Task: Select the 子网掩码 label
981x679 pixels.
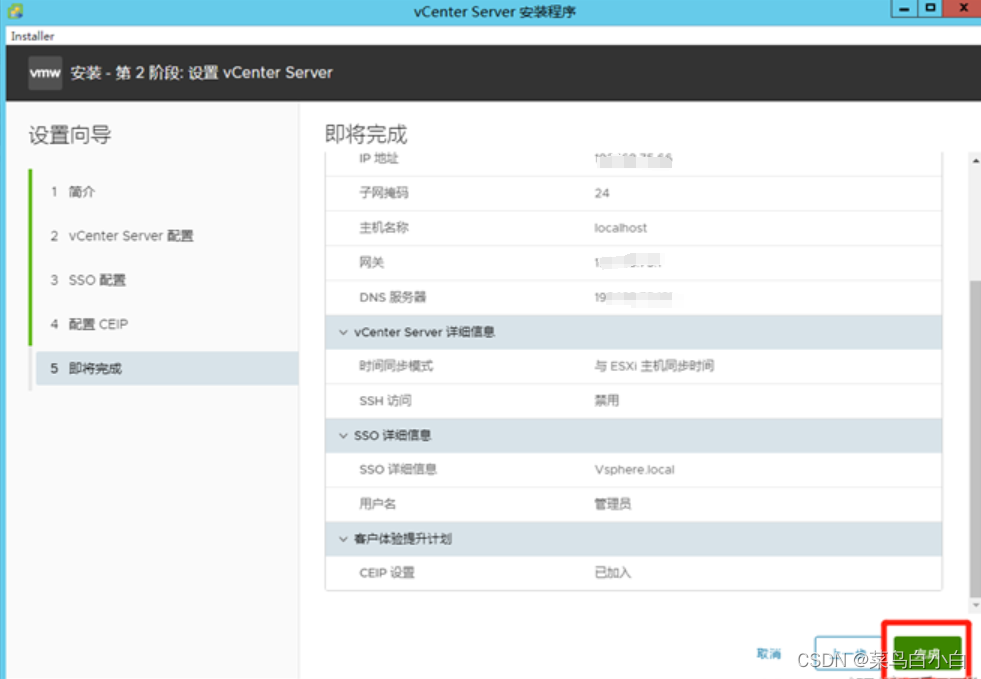Action: [x=384, y=193]
